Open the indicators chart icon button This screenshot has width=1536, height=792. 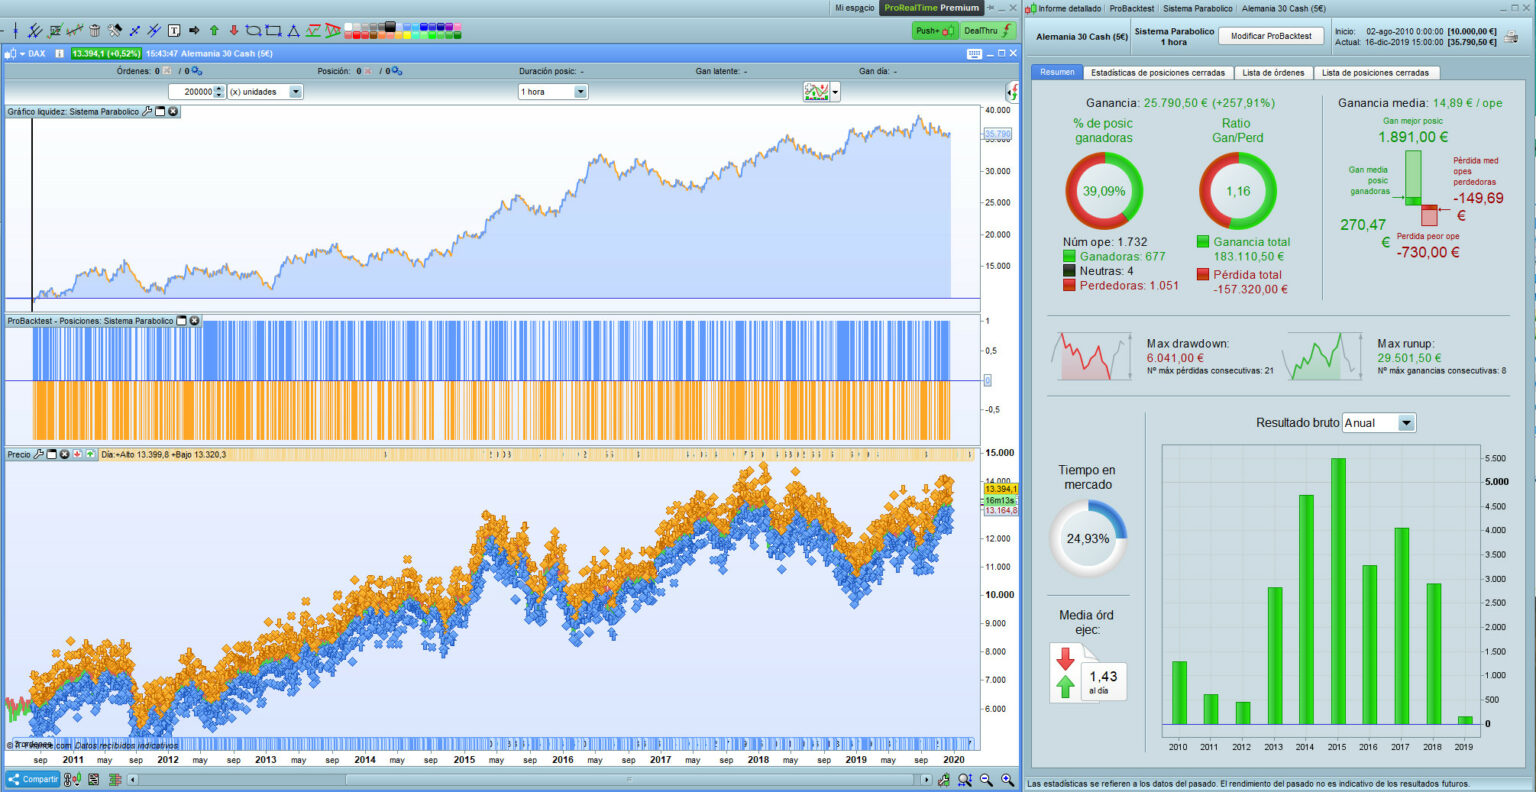click(x=816, y=92)
